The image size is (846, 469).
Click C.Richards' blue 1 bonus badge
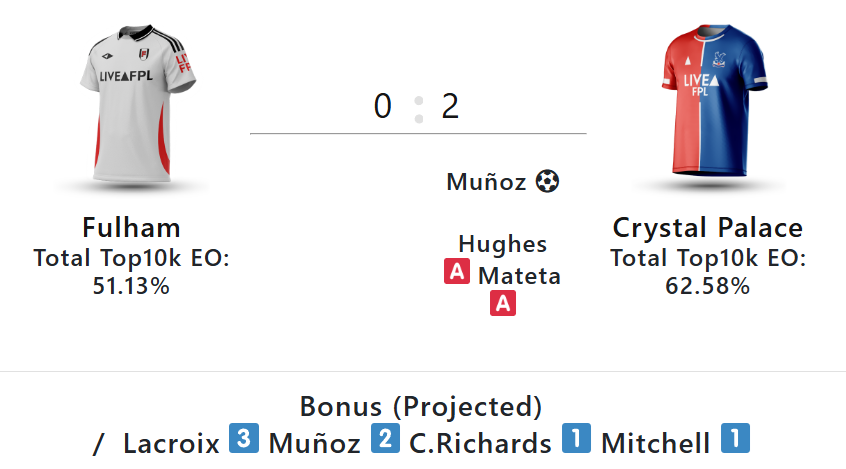click(x=576, y=439)
